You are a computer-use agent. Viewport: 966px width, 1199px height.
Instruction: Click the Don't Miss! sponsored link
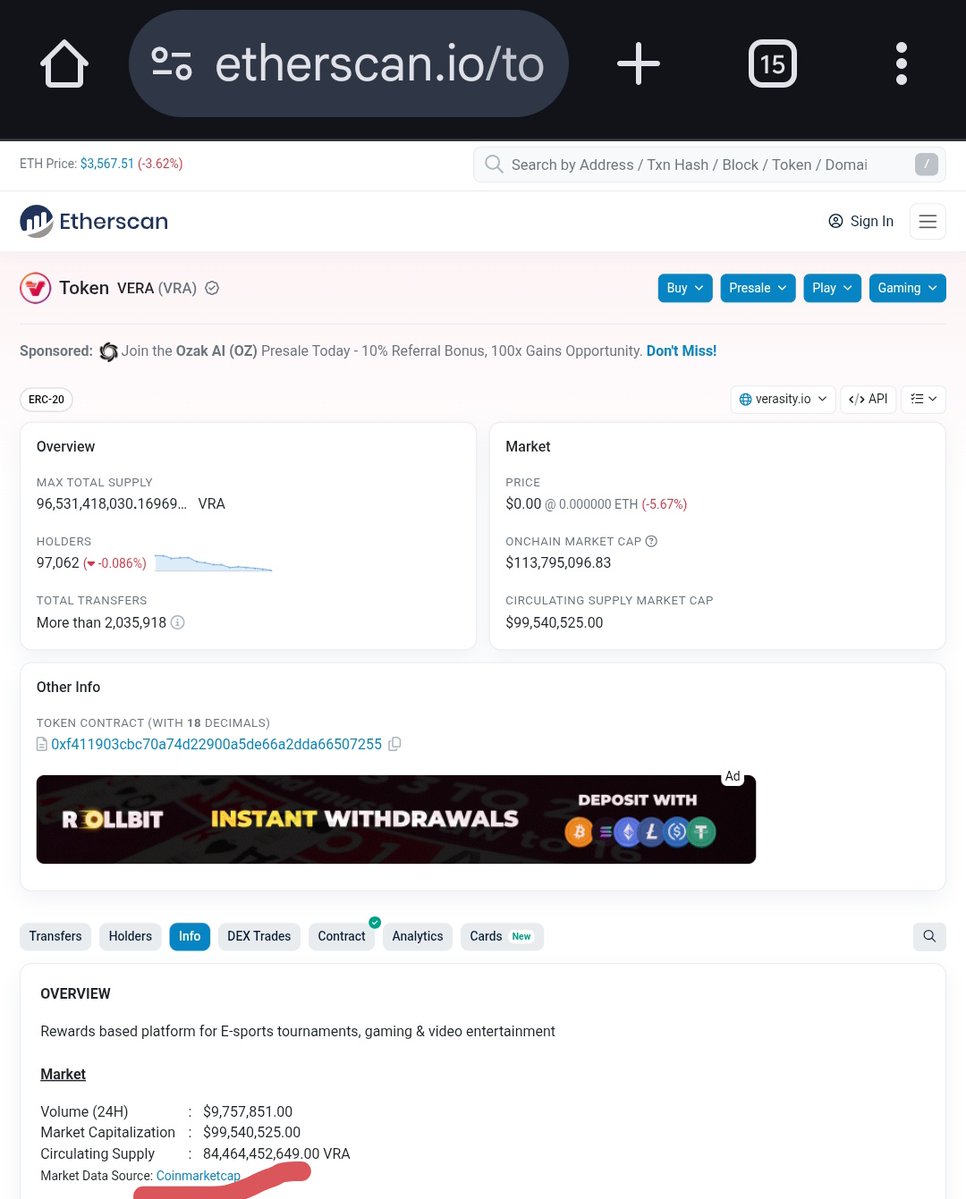click(681, 351)
